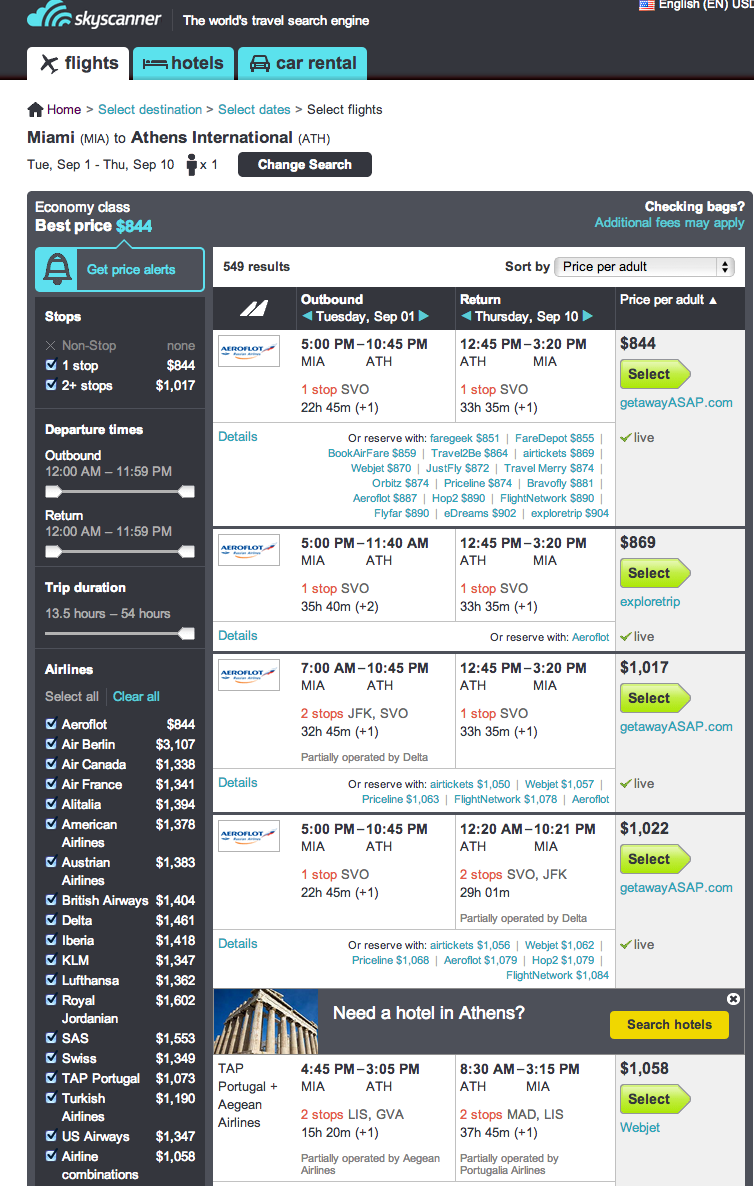Uncheck the Air Canada airline filter
This screenshot has width=754, height=1186.
click(51, 765)
